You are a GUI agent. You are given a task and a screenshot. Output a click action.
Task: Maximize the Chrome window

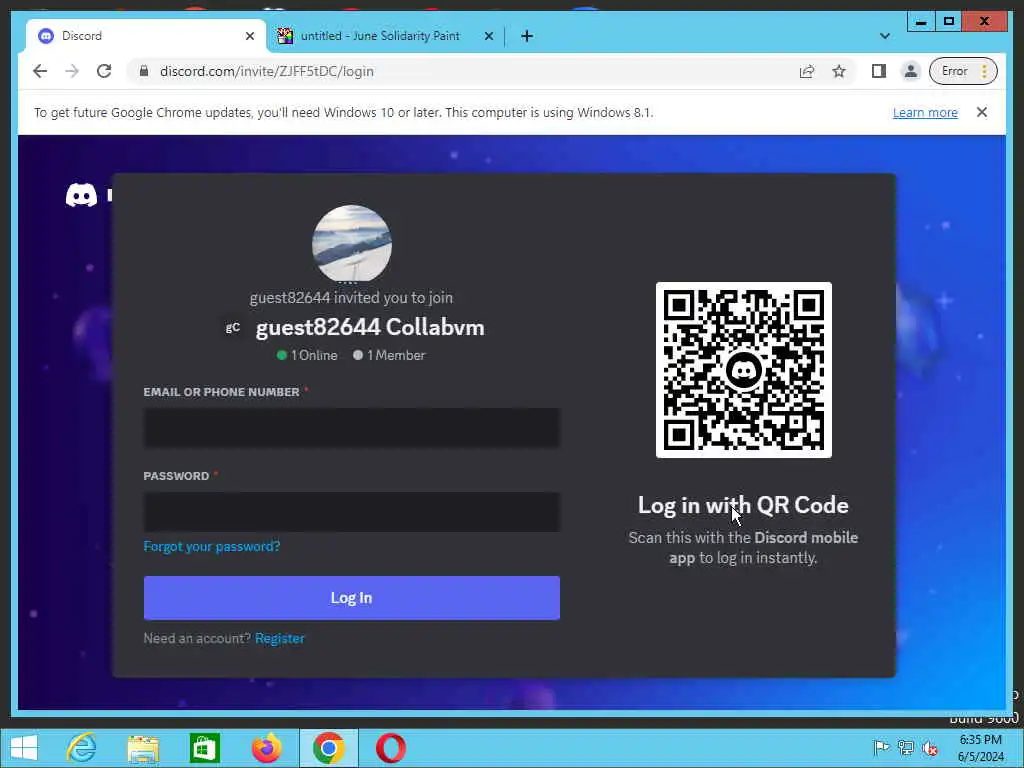949,22
